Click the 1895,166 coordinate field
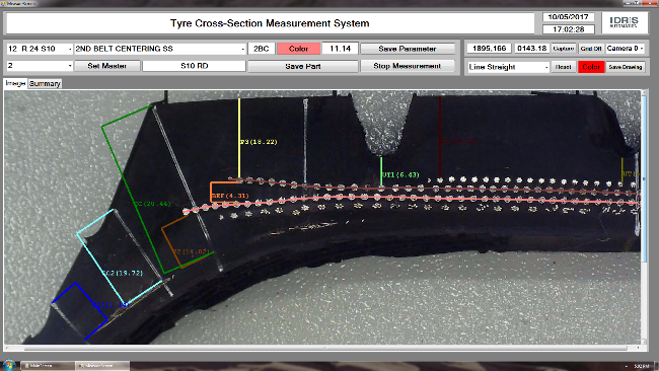The image size is (659, 371). (489, 48)
